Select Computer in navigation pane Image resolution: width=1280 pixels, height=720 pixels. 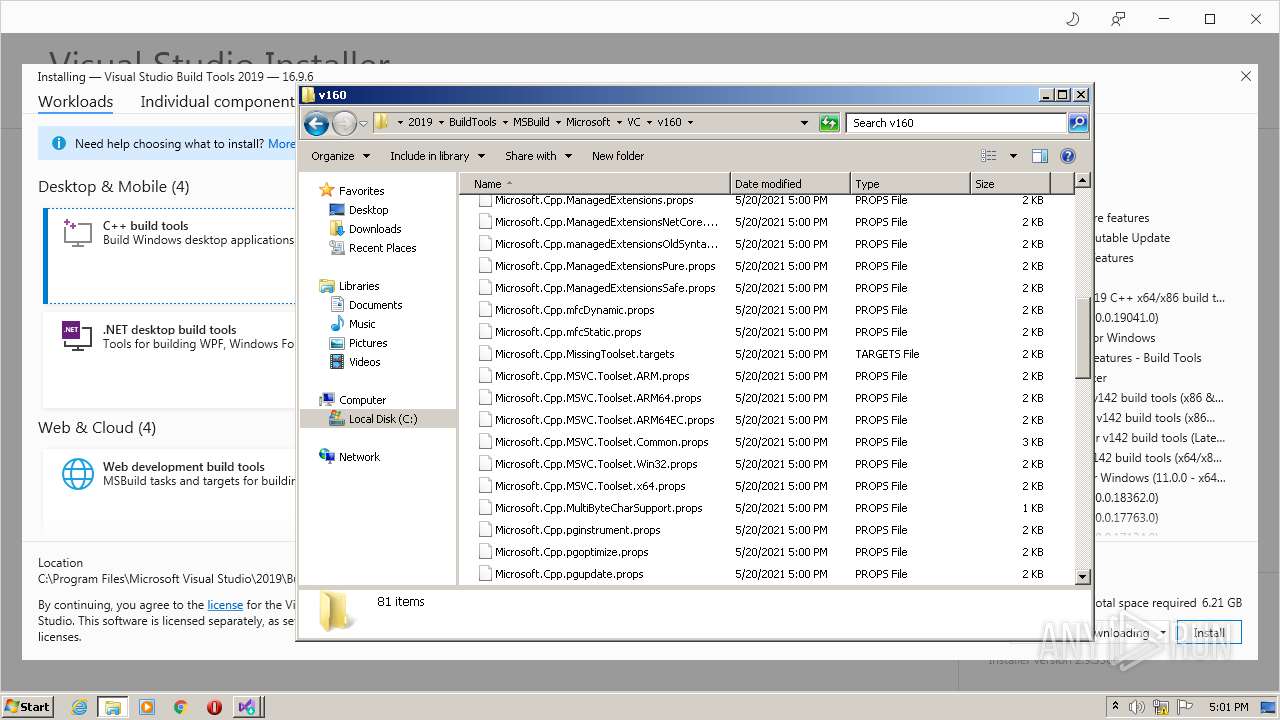pos(362,400)
